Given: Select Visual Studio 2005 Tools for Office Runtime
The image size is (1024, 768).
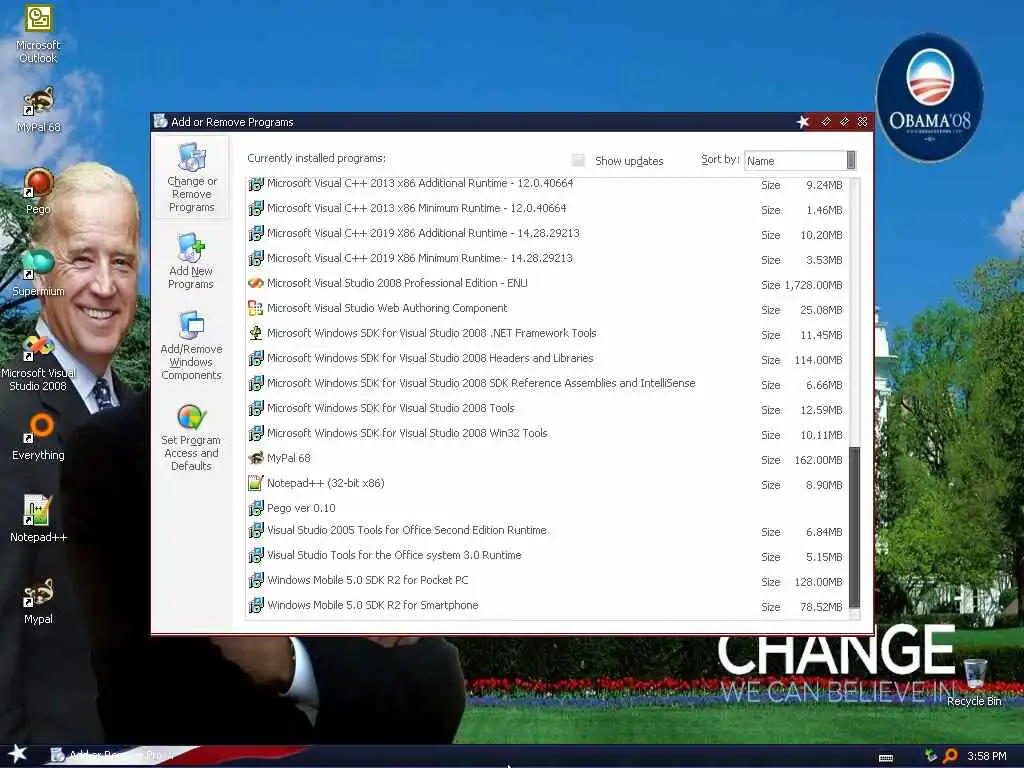Looking at the screenshot, I should [x=547, y=531].
